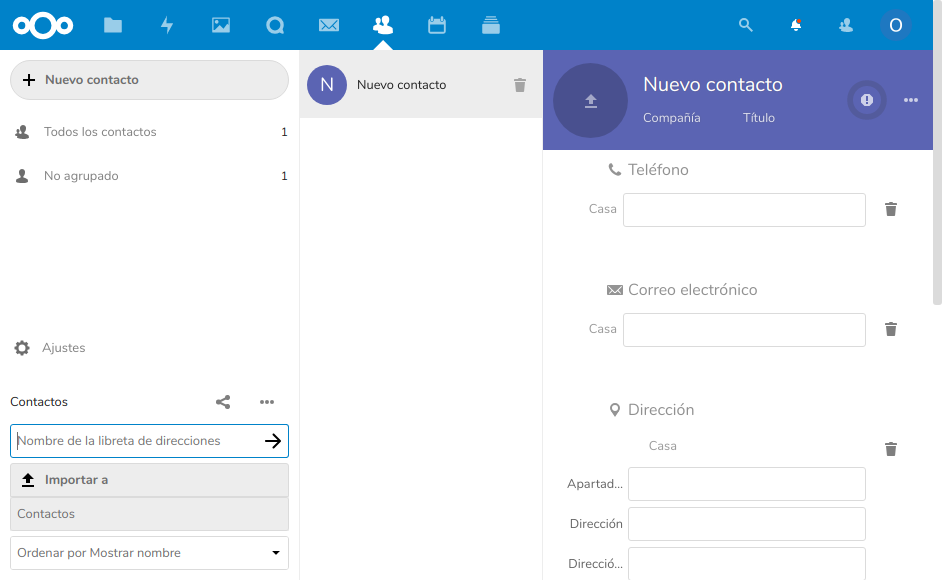Open Ajustes settings
This screenshot has width=942, height=580.
coord(63,348)
